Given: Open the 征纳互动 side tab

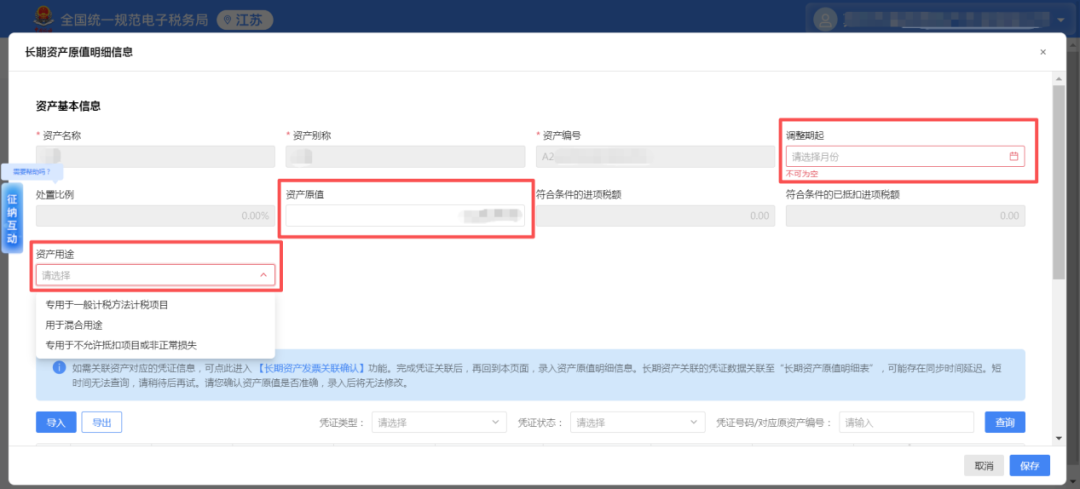Looking at the screenshot, I should pos(12,219).
